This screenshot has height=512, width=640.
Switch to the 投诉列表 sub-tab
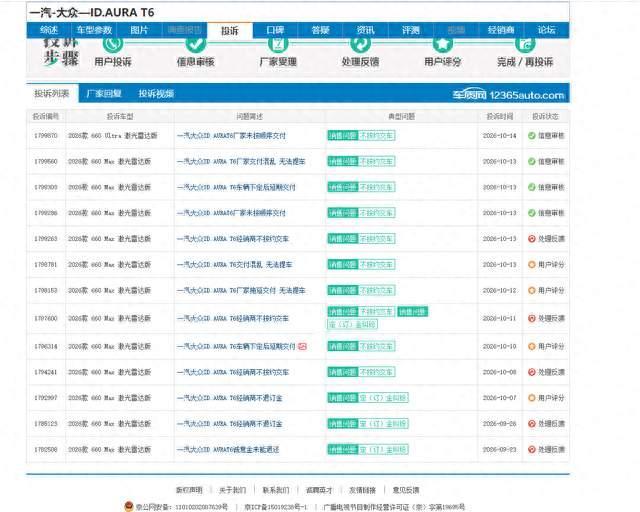click(52, 93)
